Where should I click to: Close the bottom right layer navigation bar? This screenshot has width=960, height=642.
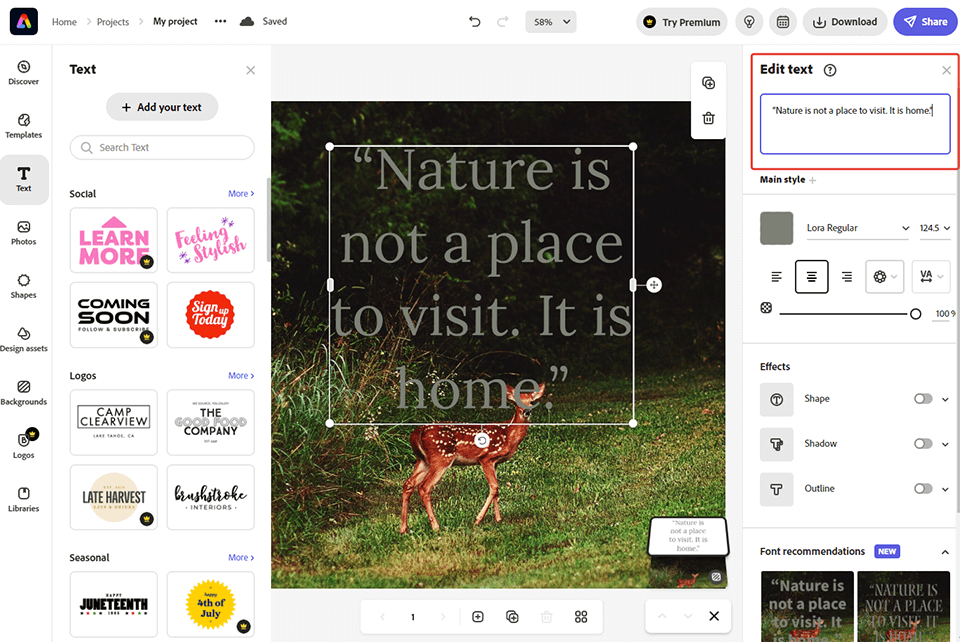(x=714, y=616)
